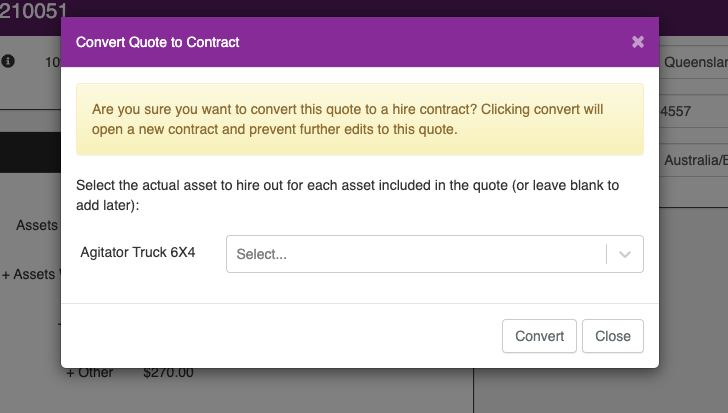Click the Convert Quote to Contract title
This screenshot has width=728, height=413.
[157, 42]
